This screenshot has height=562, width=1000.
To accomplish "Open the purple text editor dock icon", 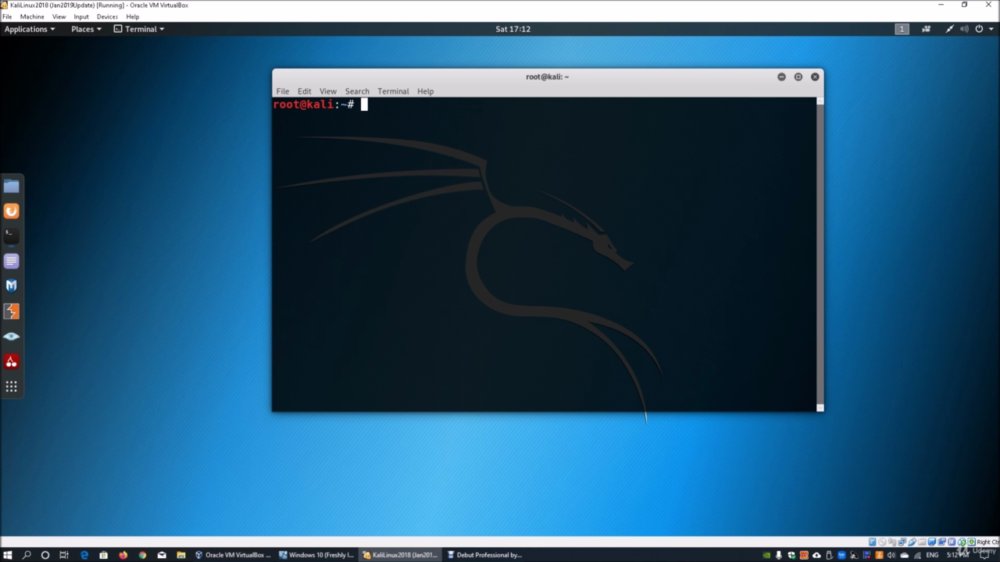I will [11, 261].
